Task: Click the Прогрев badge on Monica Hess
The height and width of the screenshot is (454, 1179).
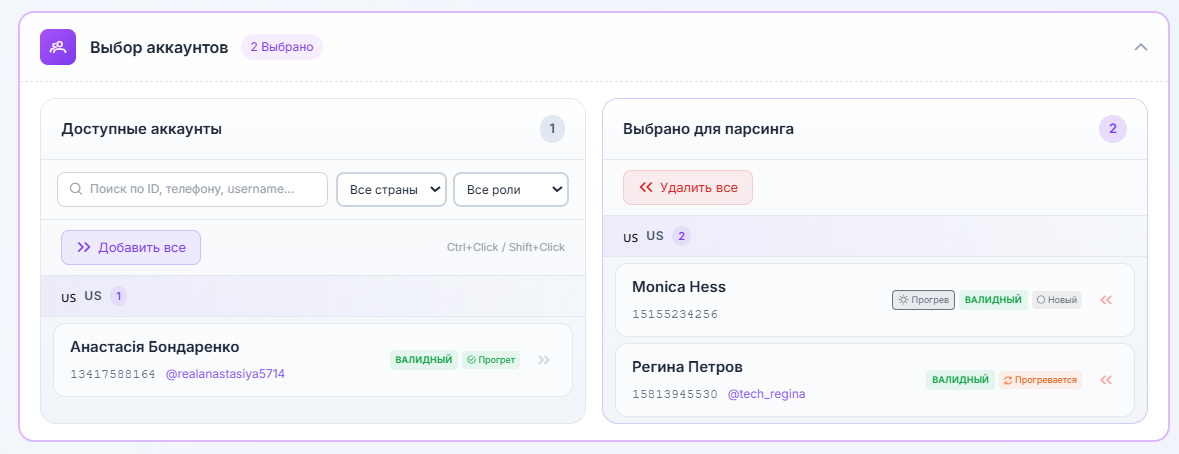Action: coord(923,300)
